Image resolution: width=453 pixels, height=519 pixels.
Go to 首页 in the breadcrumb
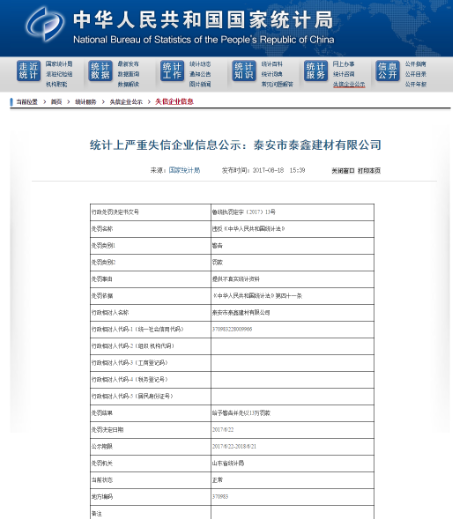tap(56, 102)
